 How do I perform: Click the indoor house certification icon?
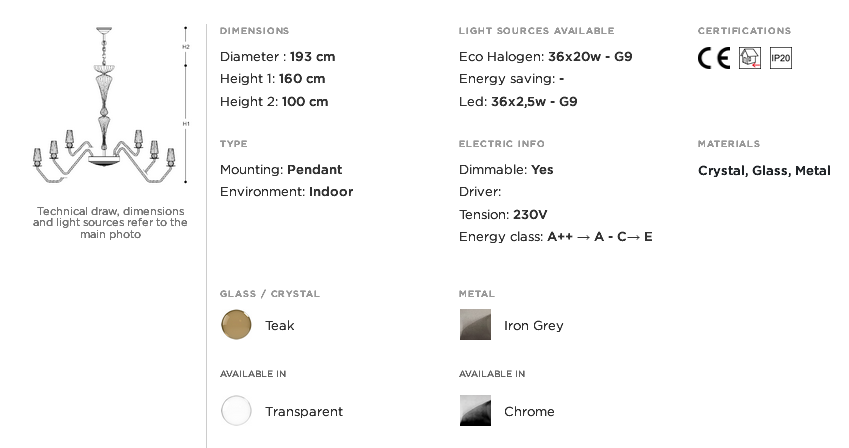(750, 58)
